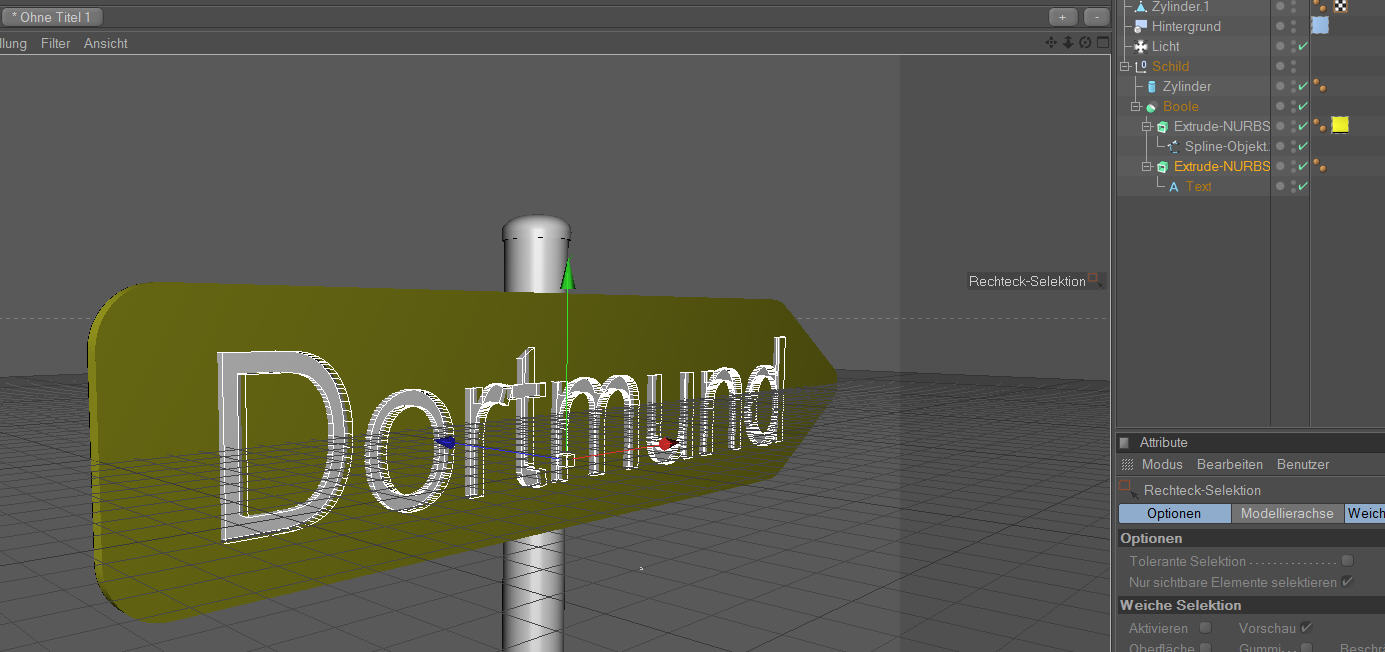Collapse the Boole hierarchy node
Screen dimensions: 1385x652
click(1135, 106)
